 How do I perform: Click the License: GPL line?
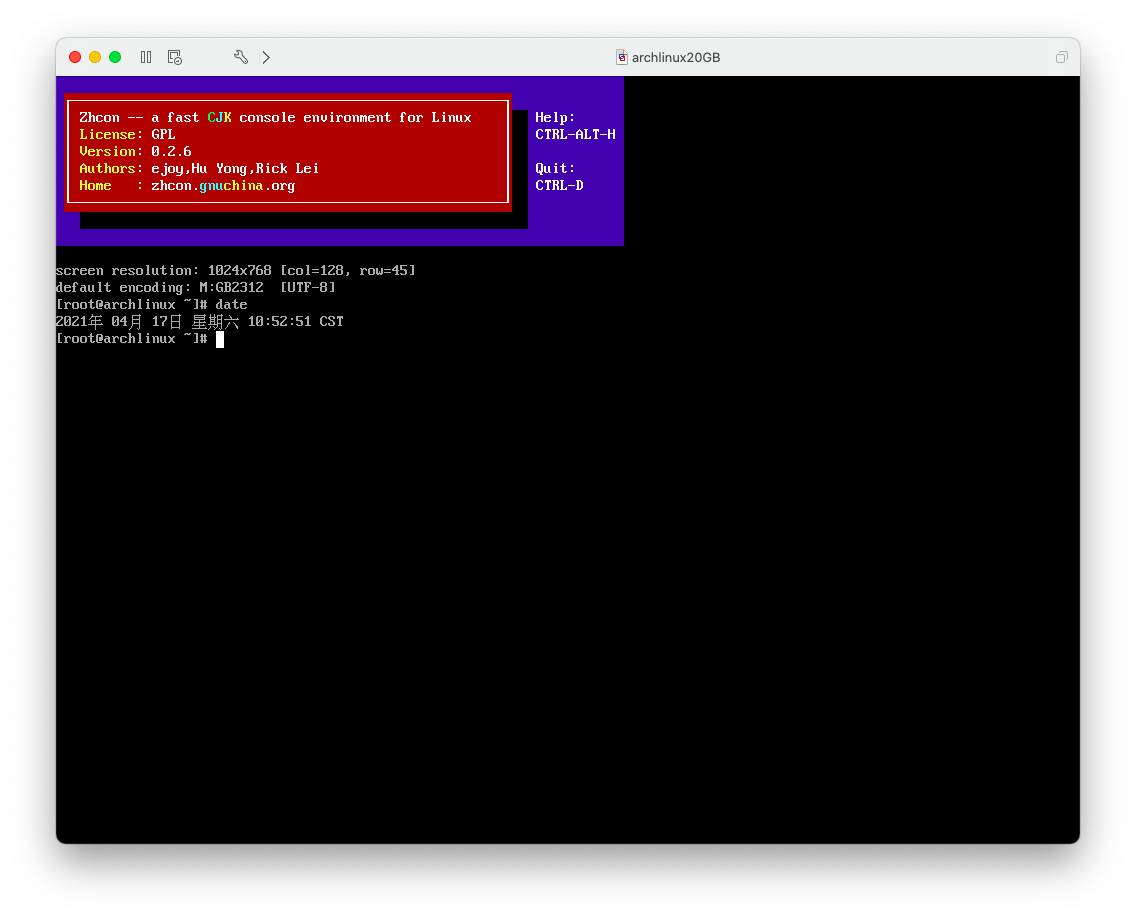click(128, 135)
